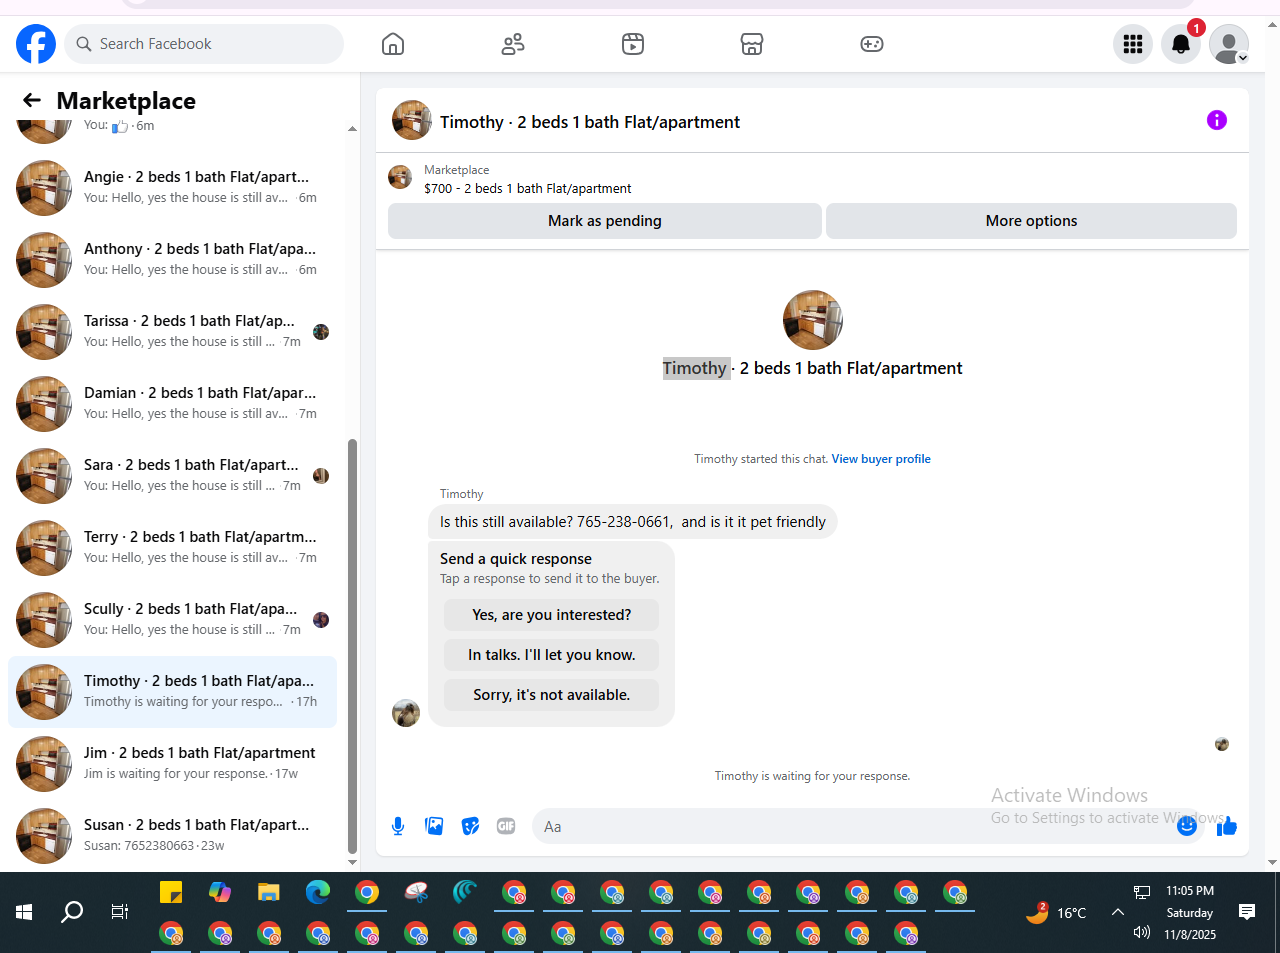Open the conversation with Tarissa
The height and width of the screenshot is (953, 1280).
click(x=172, y=332)
